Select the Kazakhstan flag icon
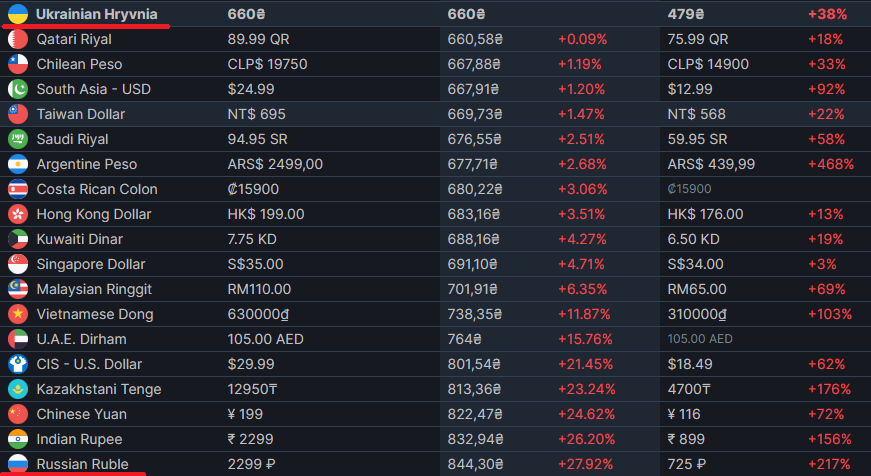The height and width of the screenshot is (476, 871). [18, 389]
